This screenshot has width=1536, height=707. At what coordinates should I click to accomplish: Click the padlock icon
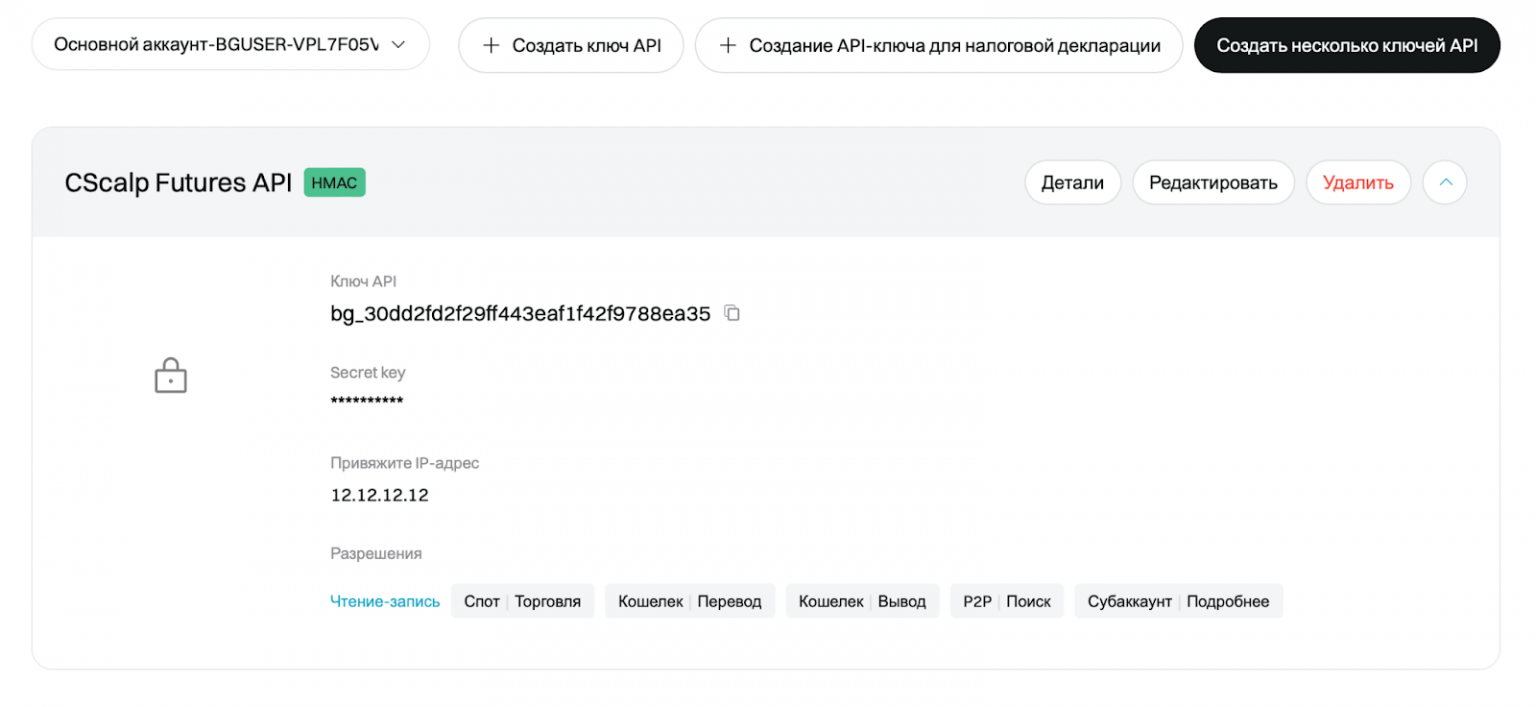tap(171, 376)
